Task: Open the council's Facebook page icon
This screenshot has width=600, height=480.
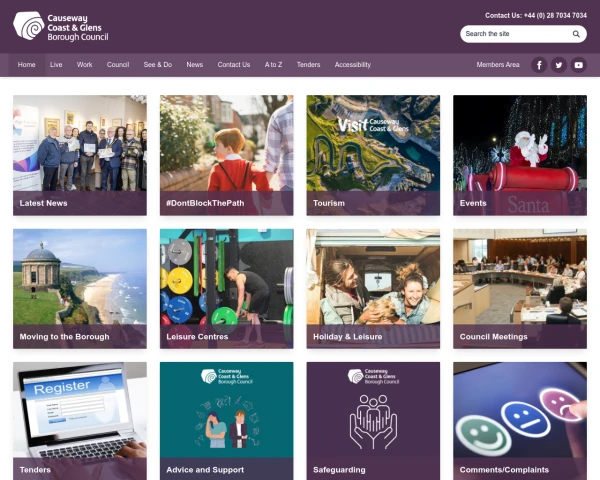Action: 539,65
